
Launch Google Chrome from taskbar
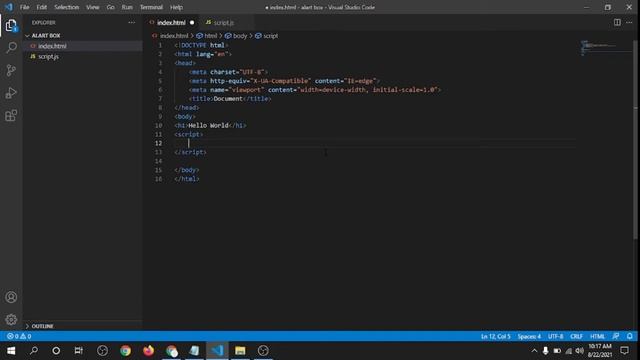coord(126,351)
